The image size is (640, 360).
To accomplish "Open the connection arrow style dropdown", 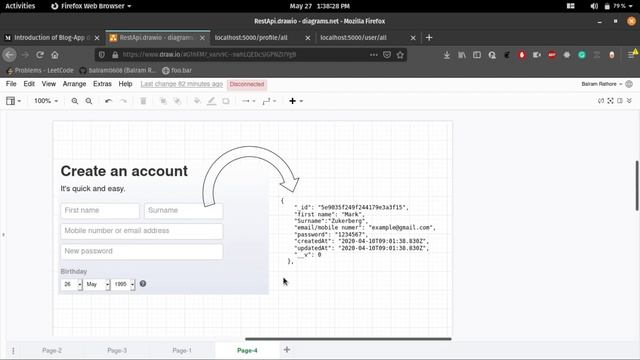I will tap(248, 101).
